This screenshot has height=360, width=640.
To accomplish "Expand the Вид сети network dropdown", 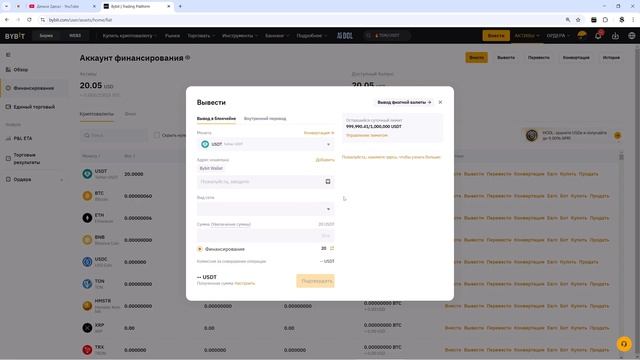I will click(265, 209).
